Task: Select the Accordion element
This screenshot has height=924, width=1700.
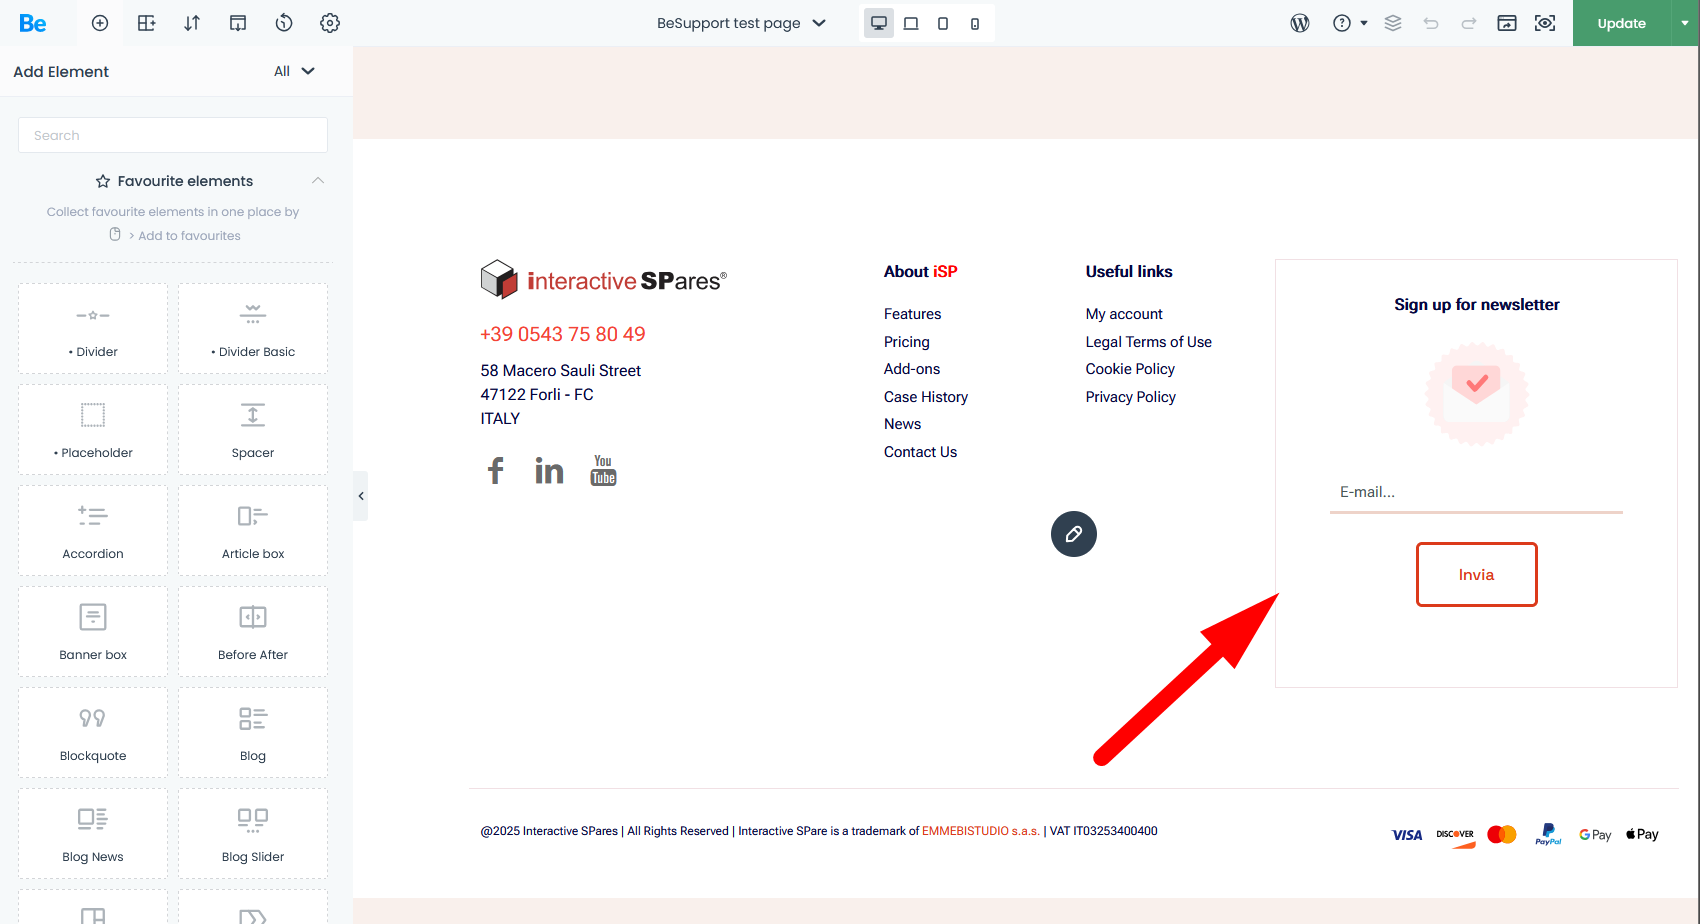Action: pos(93,531)
